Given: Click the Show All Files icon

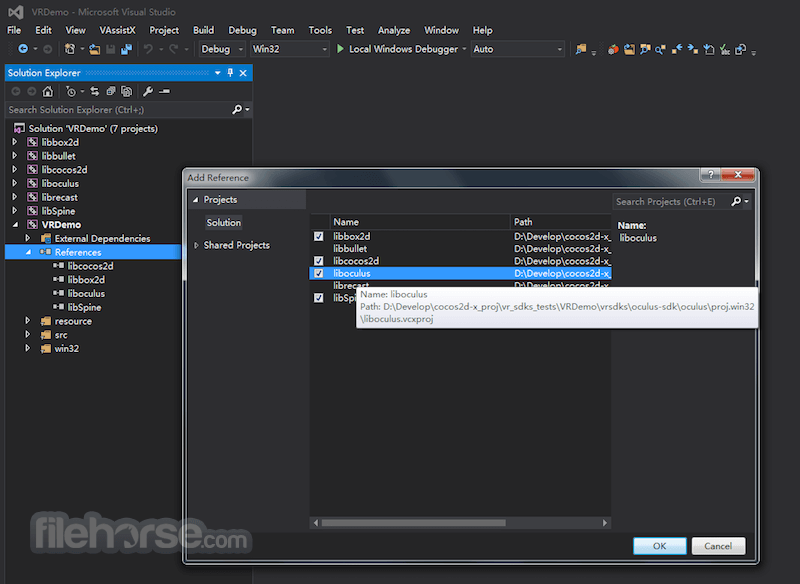Looking at the screenshot, I should 127,91.
